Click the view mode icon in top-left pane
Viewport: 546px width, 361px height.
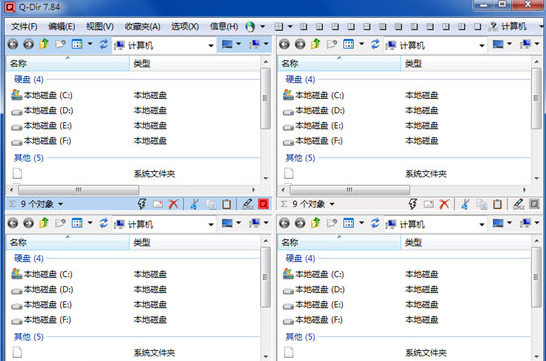pyautogui.click(x=77, y=44)
